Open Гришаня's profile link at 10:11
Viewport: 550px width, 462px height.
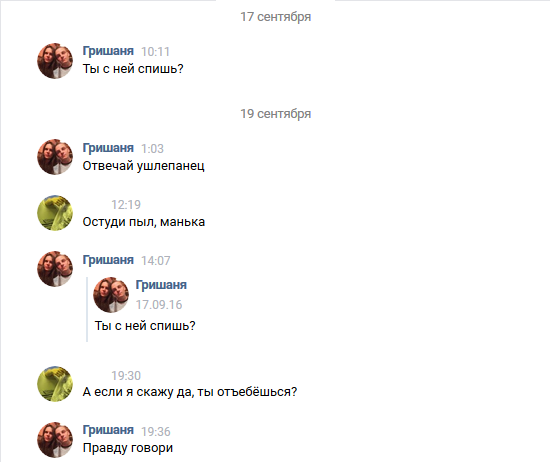coord(108,51)
